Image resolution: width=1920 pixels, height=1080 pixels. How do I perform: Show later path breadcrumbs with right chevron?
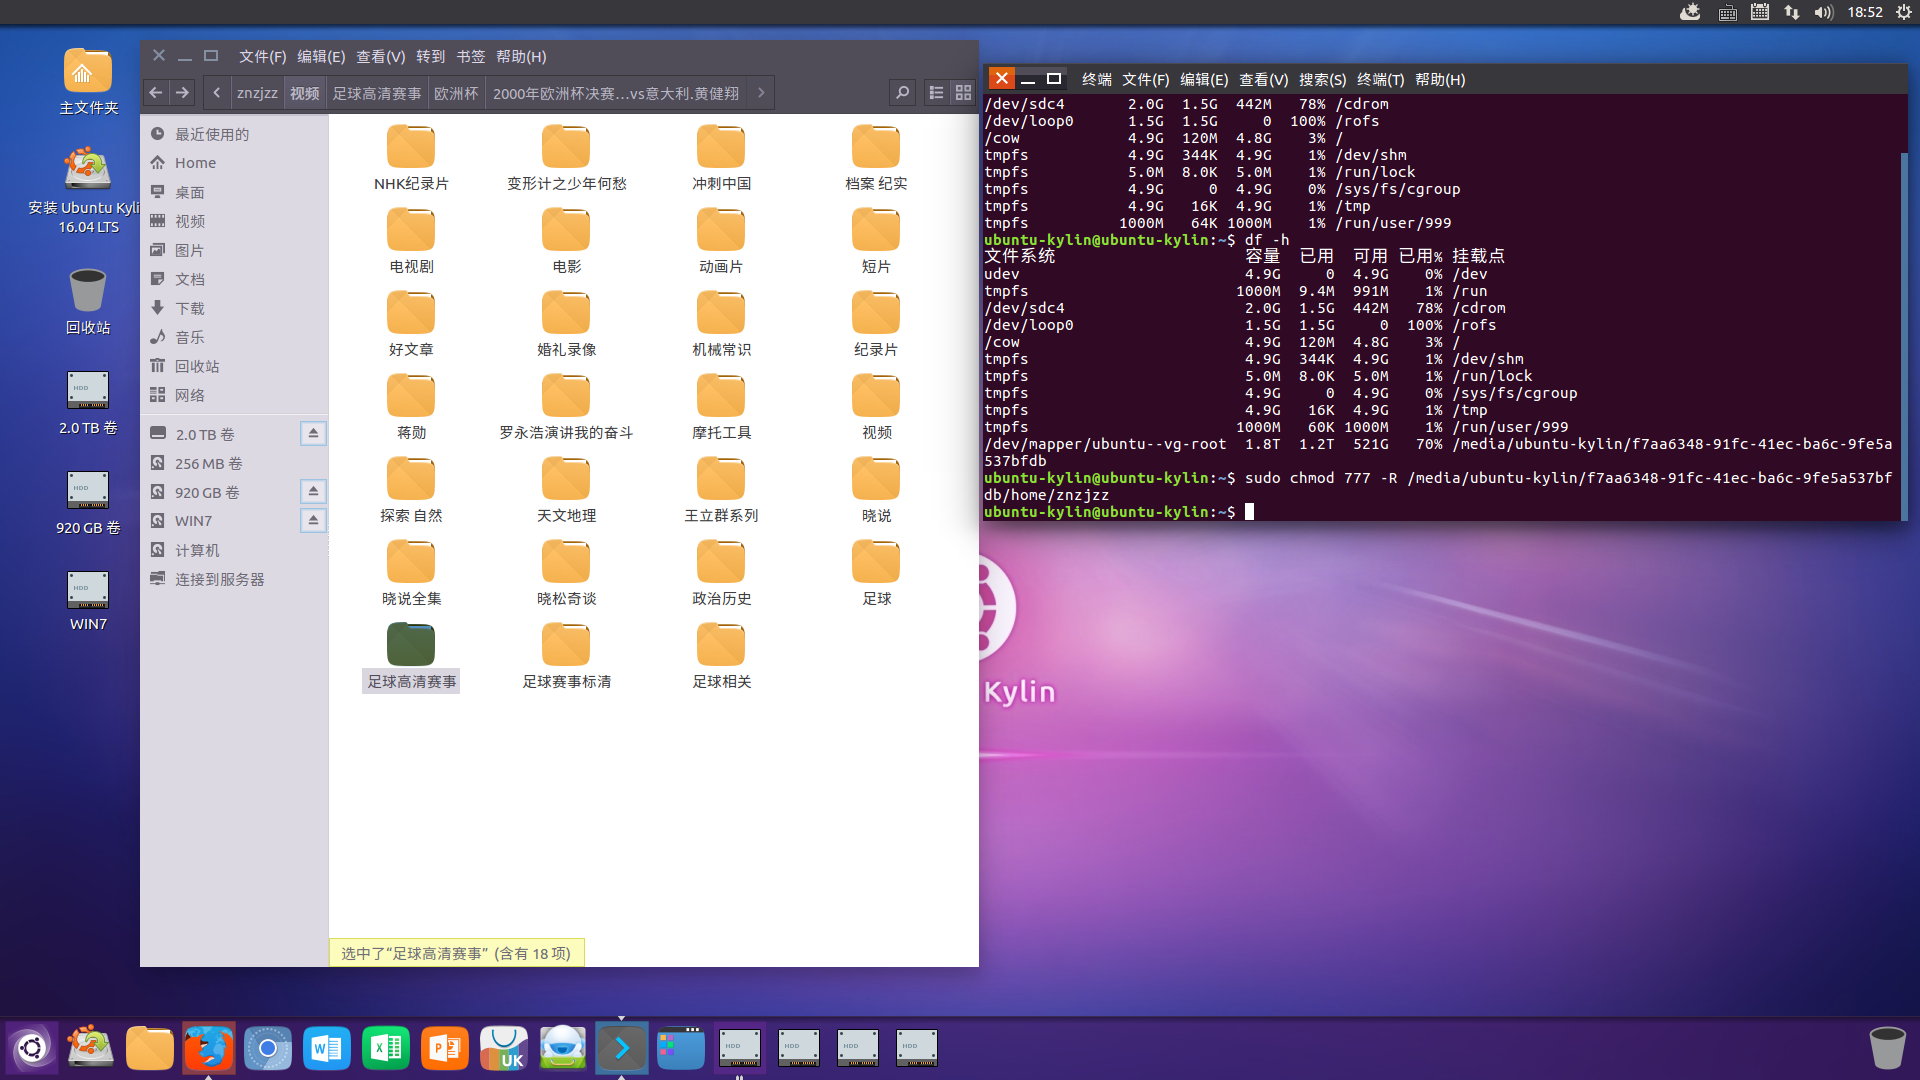(761, 93)
